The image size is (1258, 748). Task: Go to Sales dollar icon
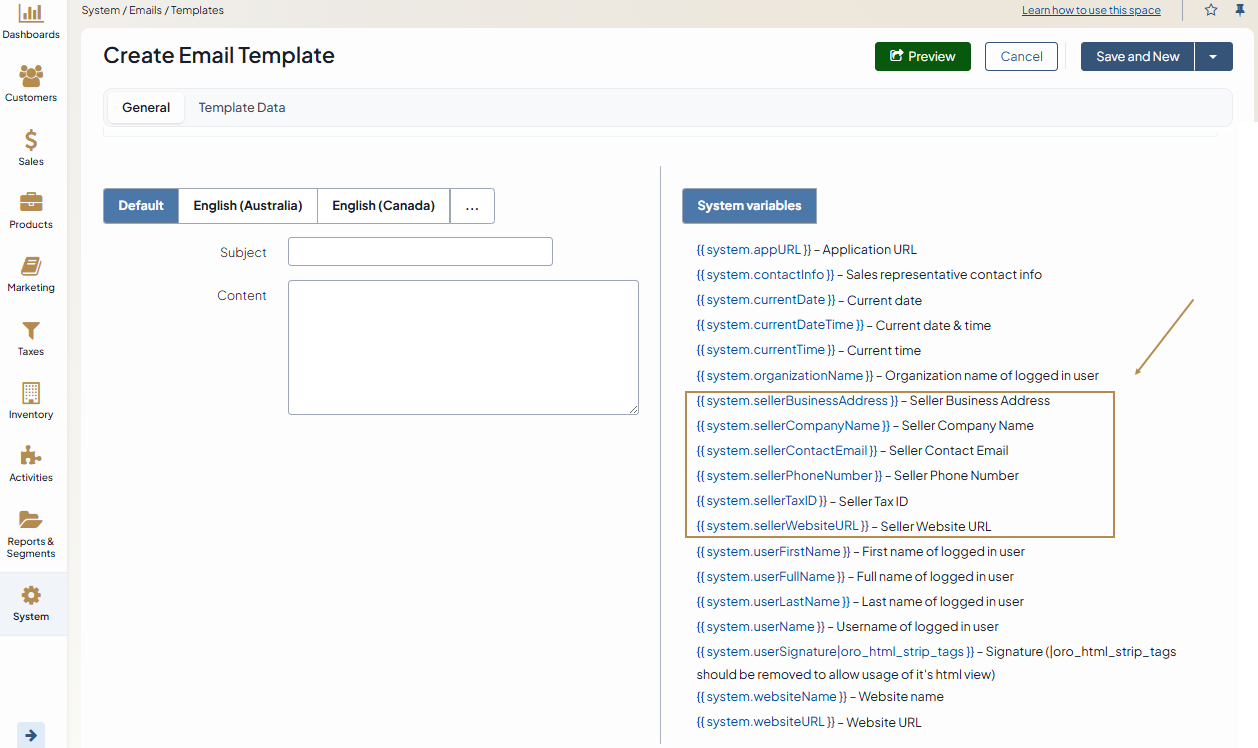(31, 140)
